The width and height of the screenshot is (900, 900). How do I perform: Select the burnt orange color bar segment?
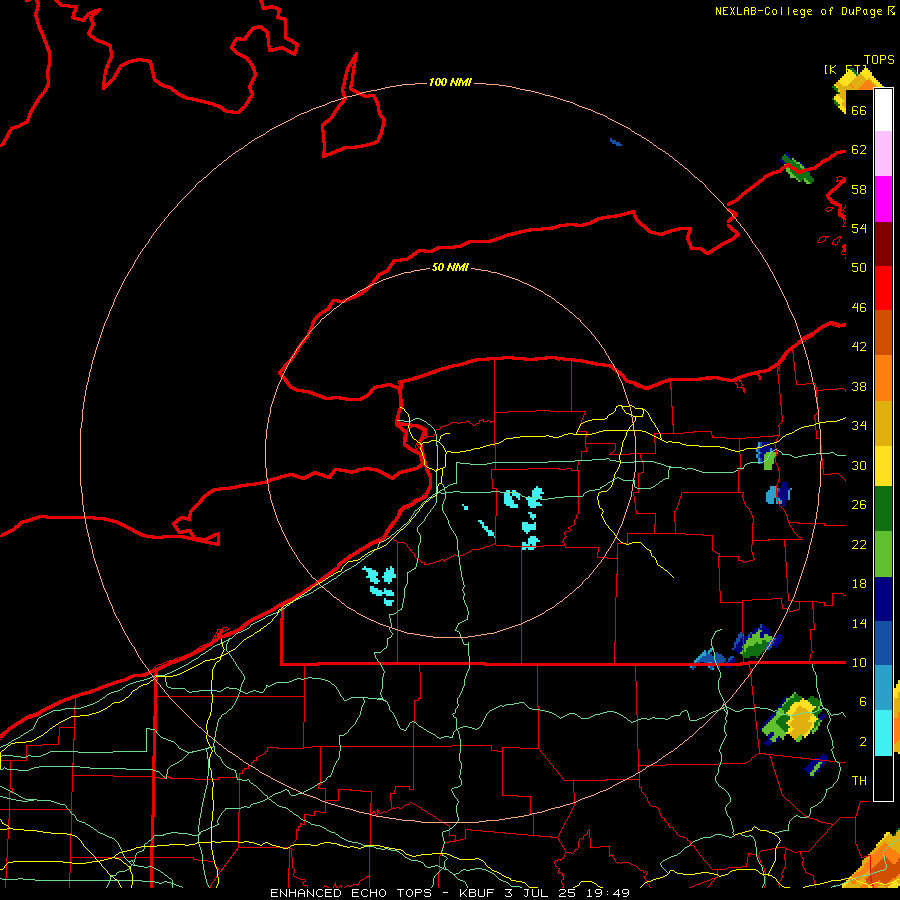(883, 333)
